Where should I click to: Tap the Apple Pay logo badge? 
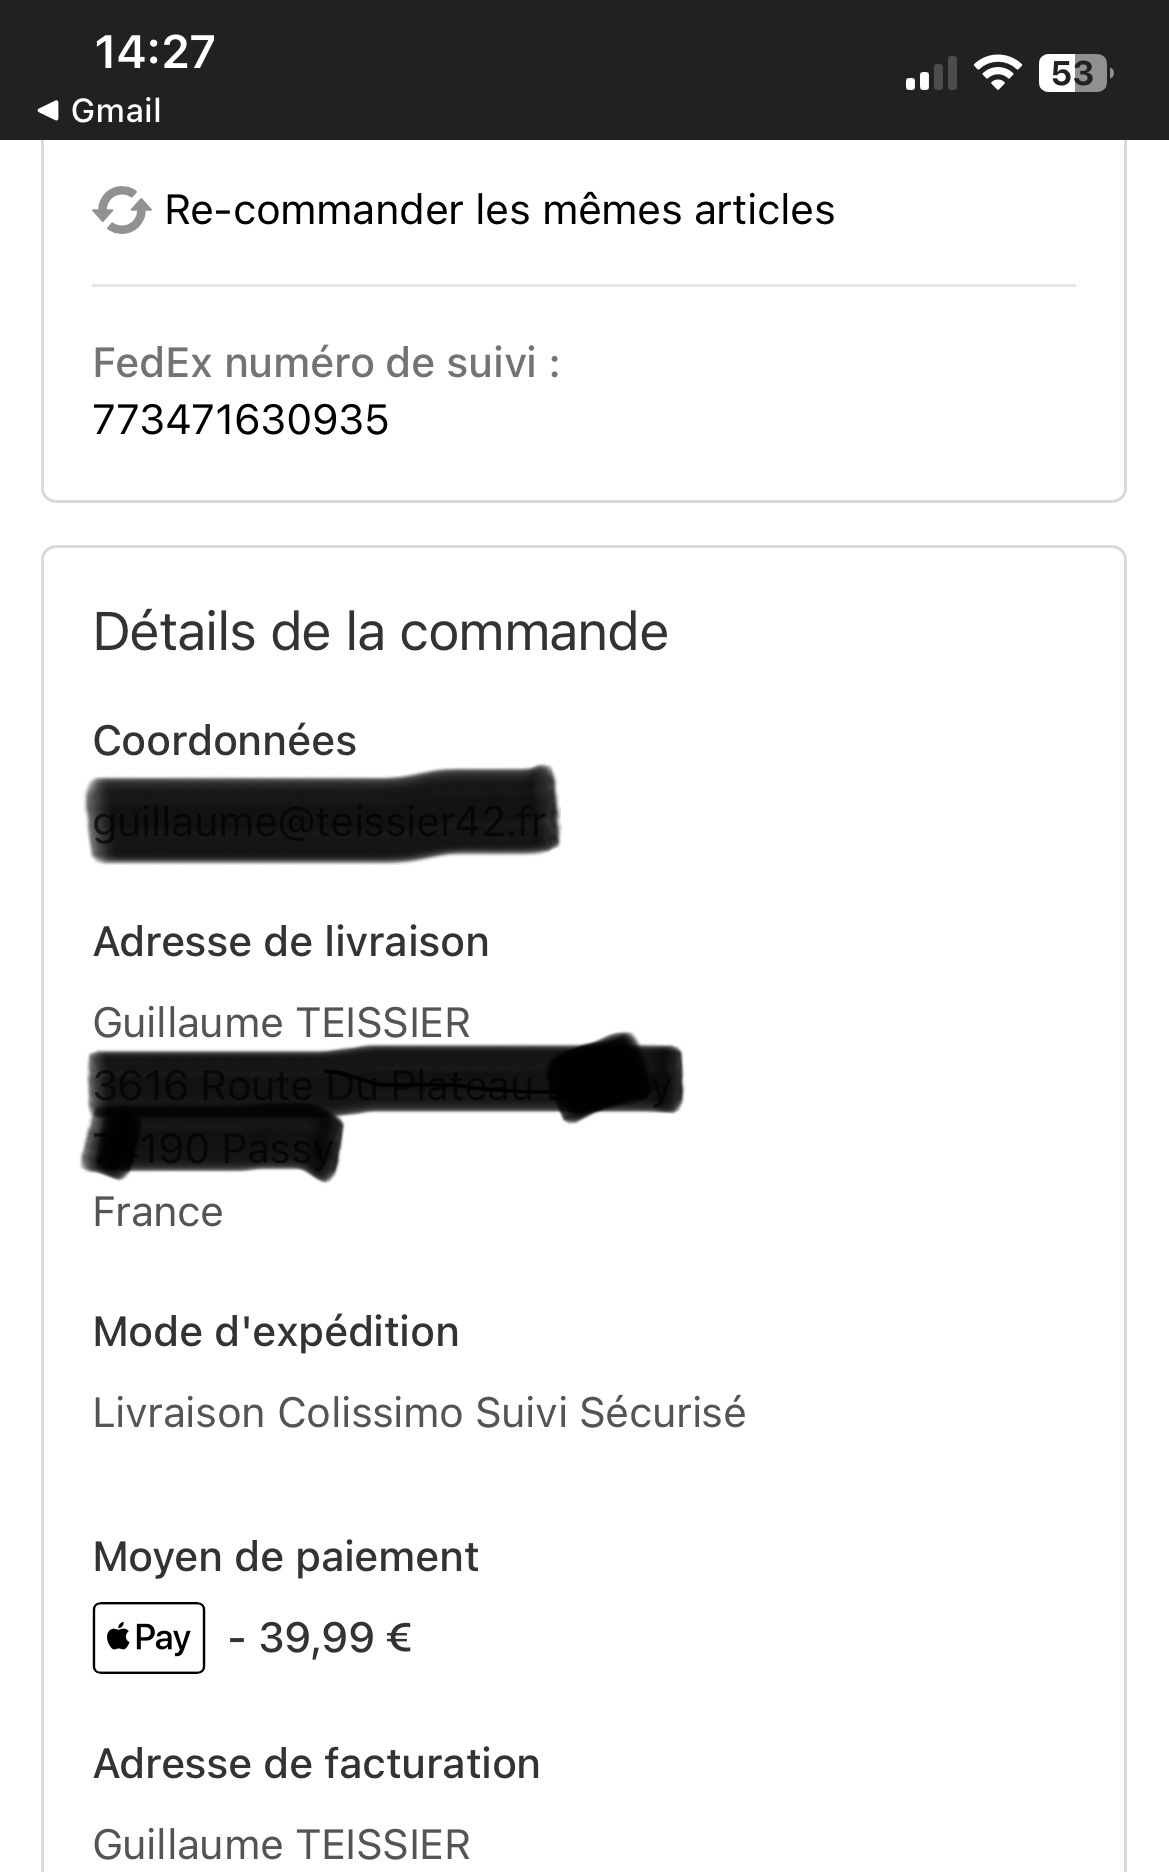click(x=149, y=1638)
